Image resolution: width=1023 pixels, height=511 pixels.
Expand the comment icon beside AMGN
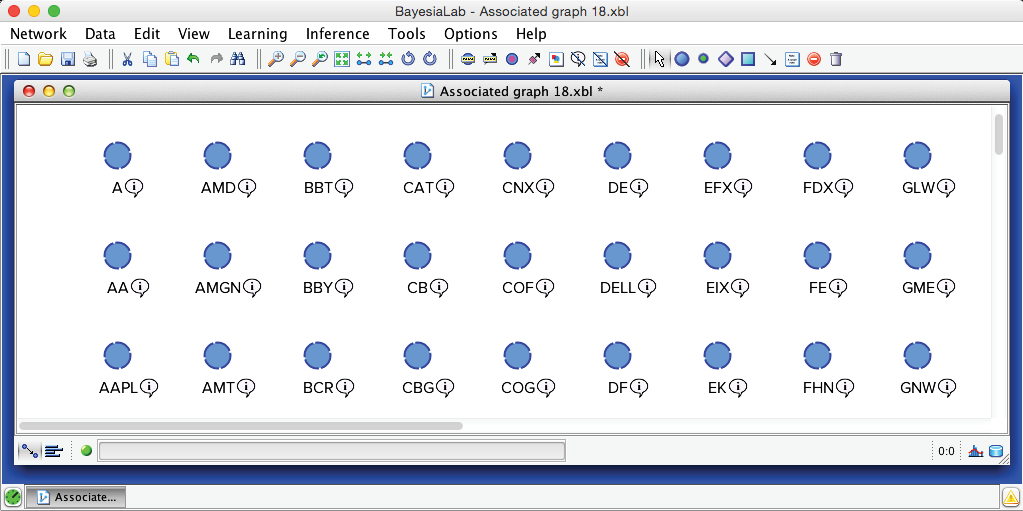pos(252,288)
